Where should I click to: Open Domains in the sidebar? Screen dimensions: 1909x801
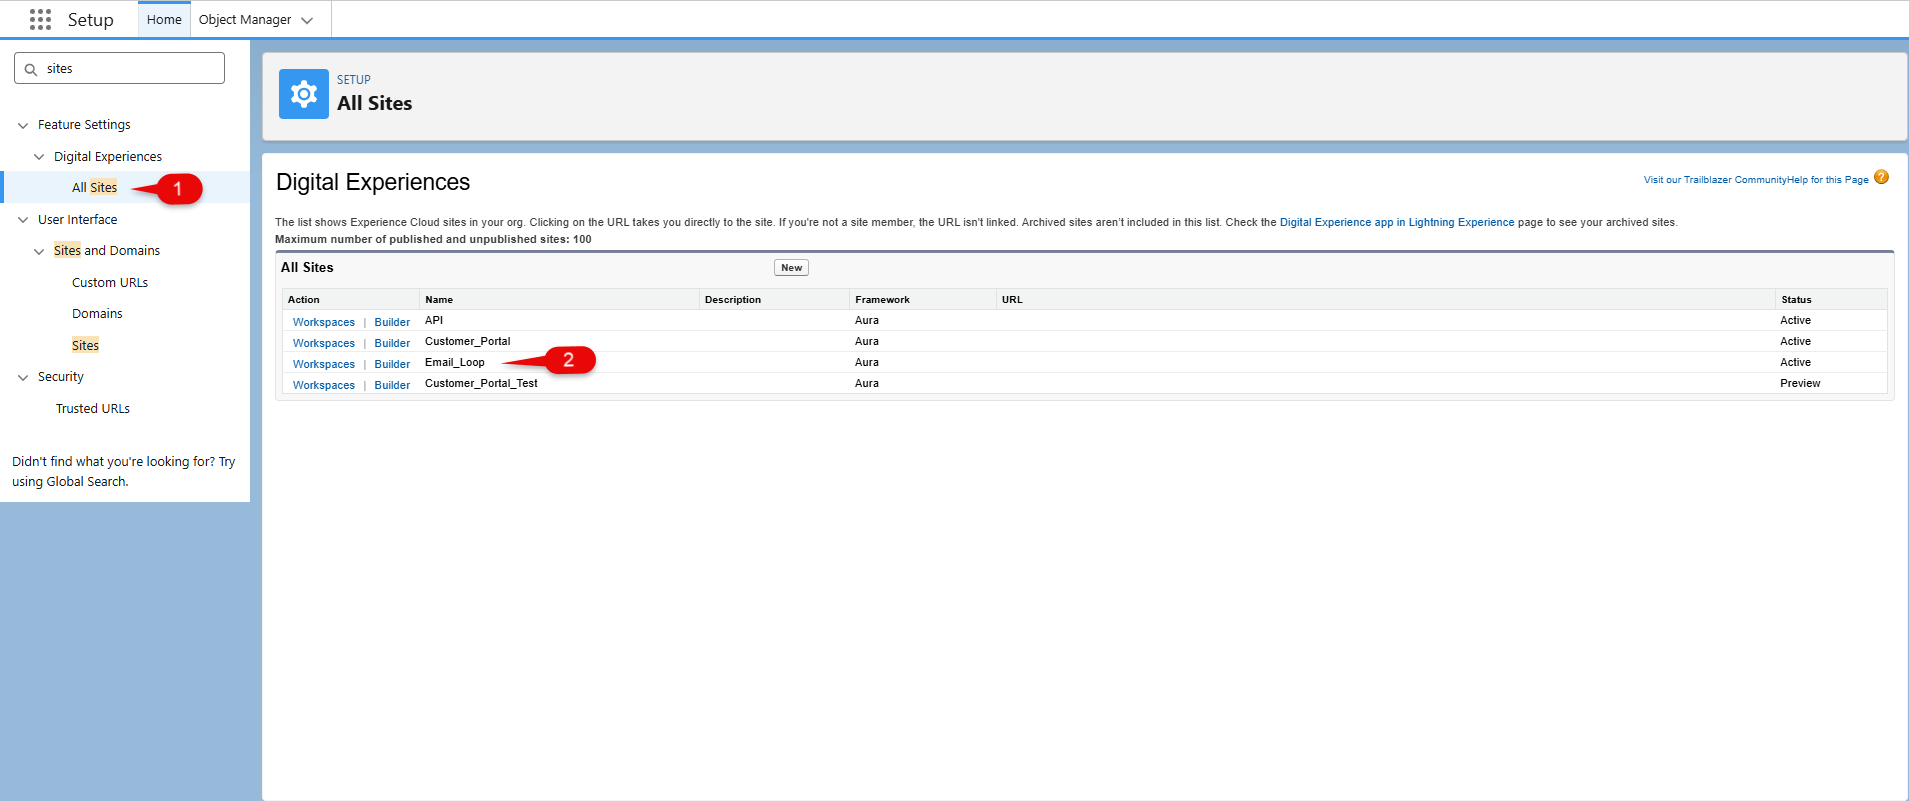97,313
